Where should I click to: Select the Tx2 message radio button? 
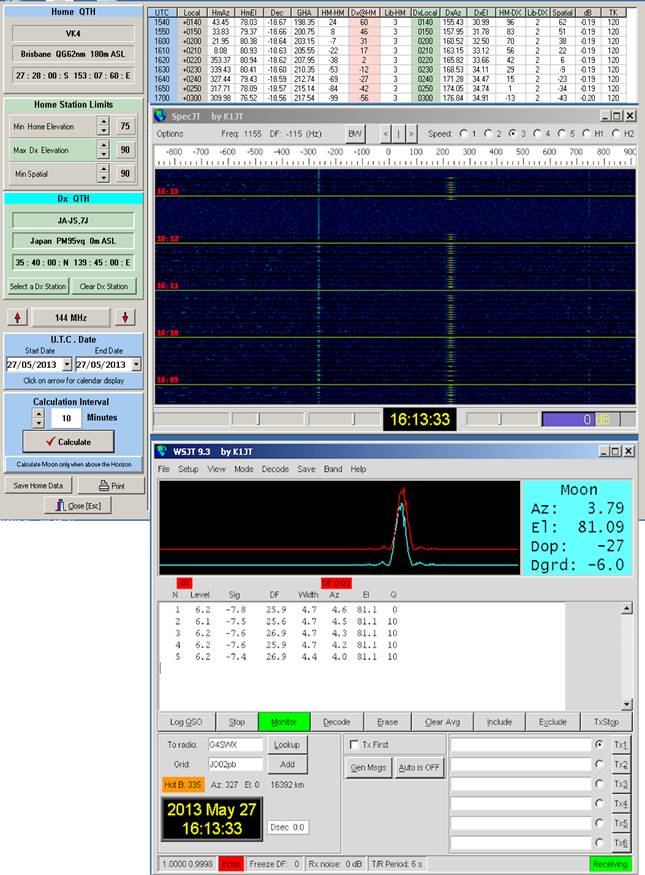coord(599,765)
